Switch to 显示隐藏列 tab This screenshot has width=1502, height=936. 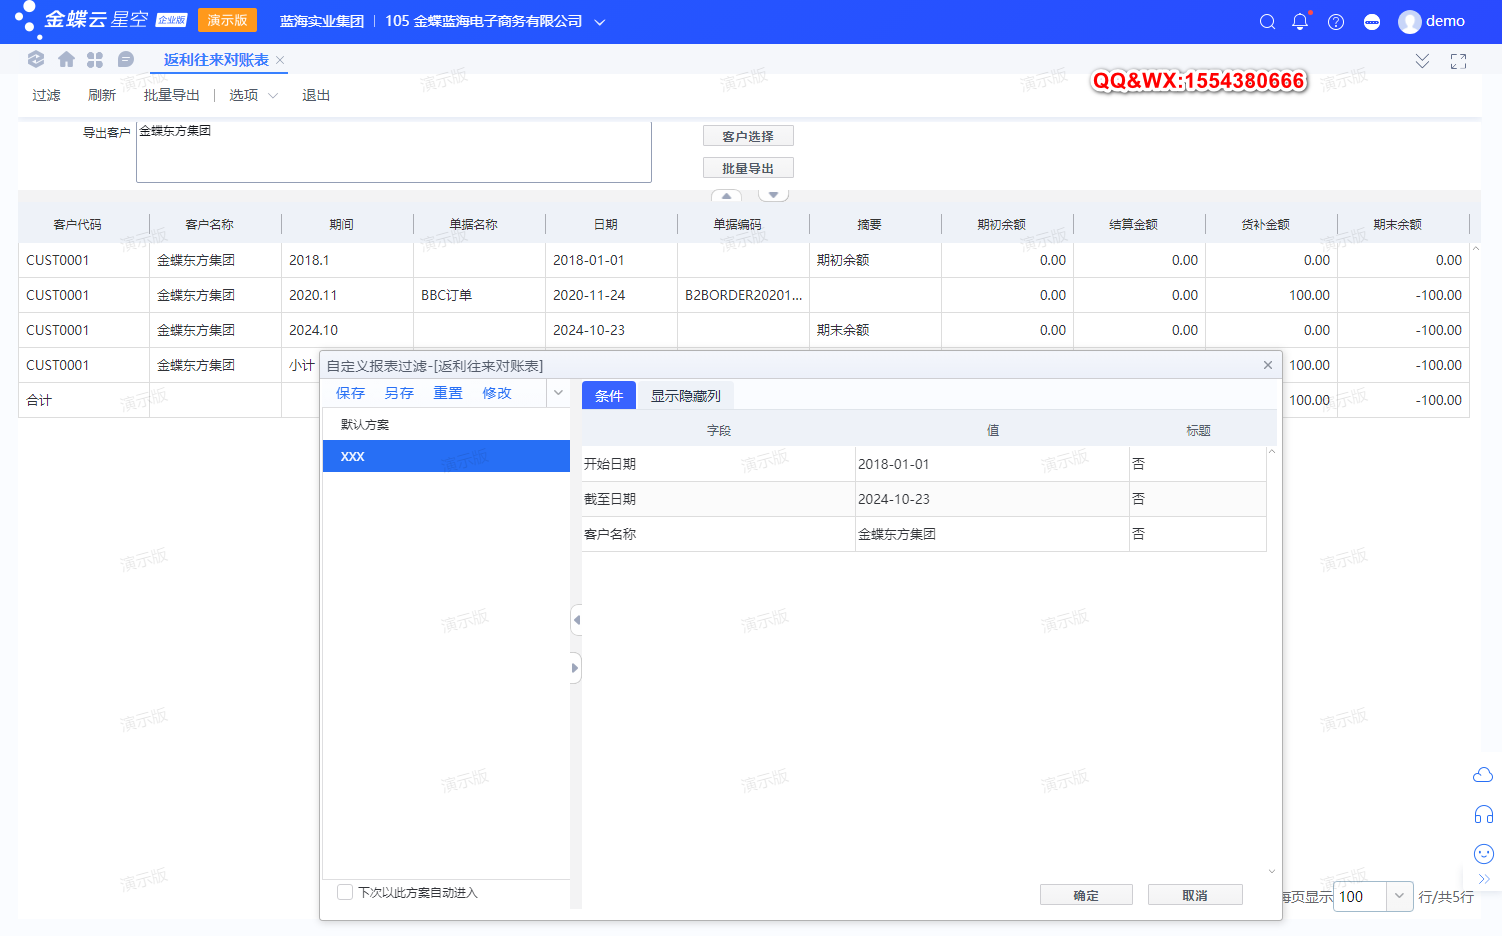685,396
